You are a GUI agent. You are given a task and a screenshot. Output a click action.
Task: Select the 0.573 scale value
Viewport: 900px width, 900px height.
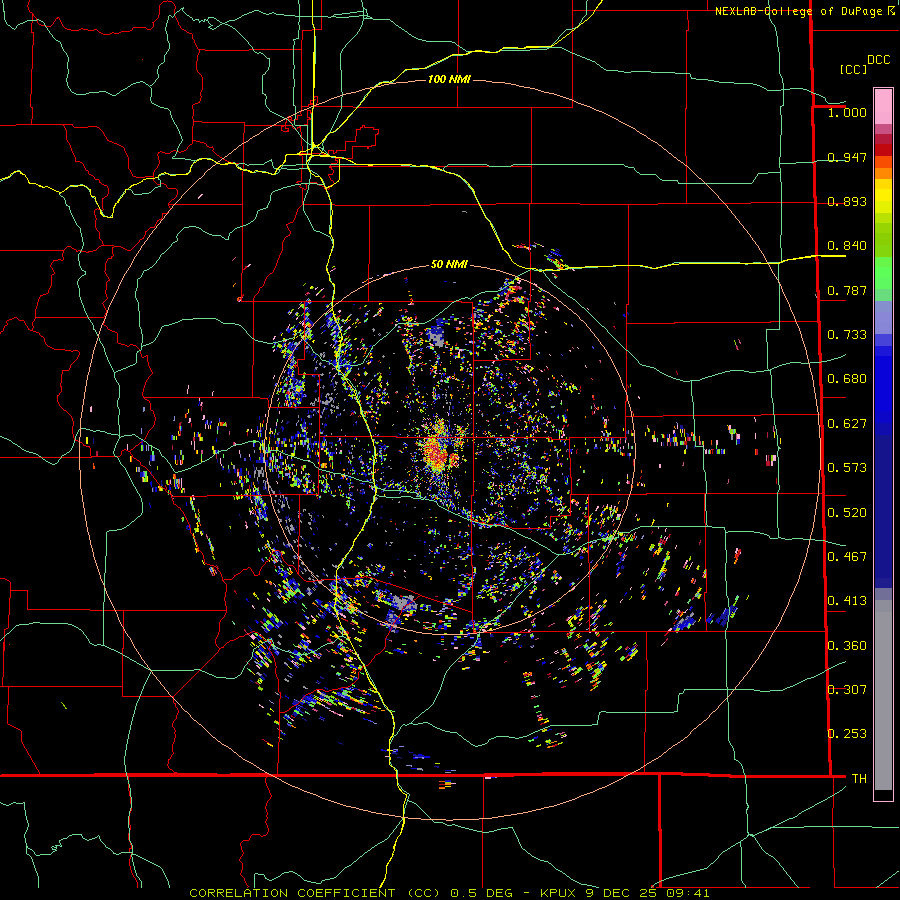847,468
